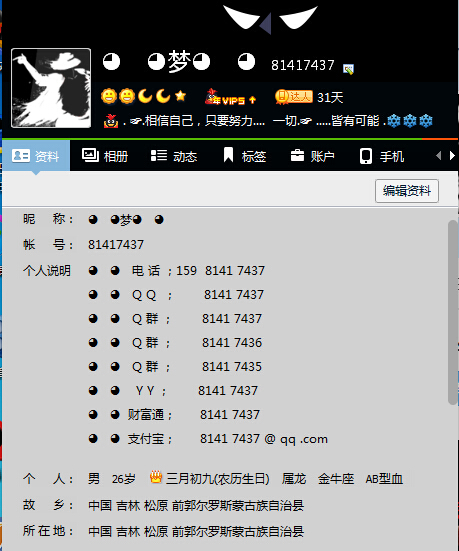Screen dimensions: 459x551
Task: Click the star level icon
Action: click(181, 95)
